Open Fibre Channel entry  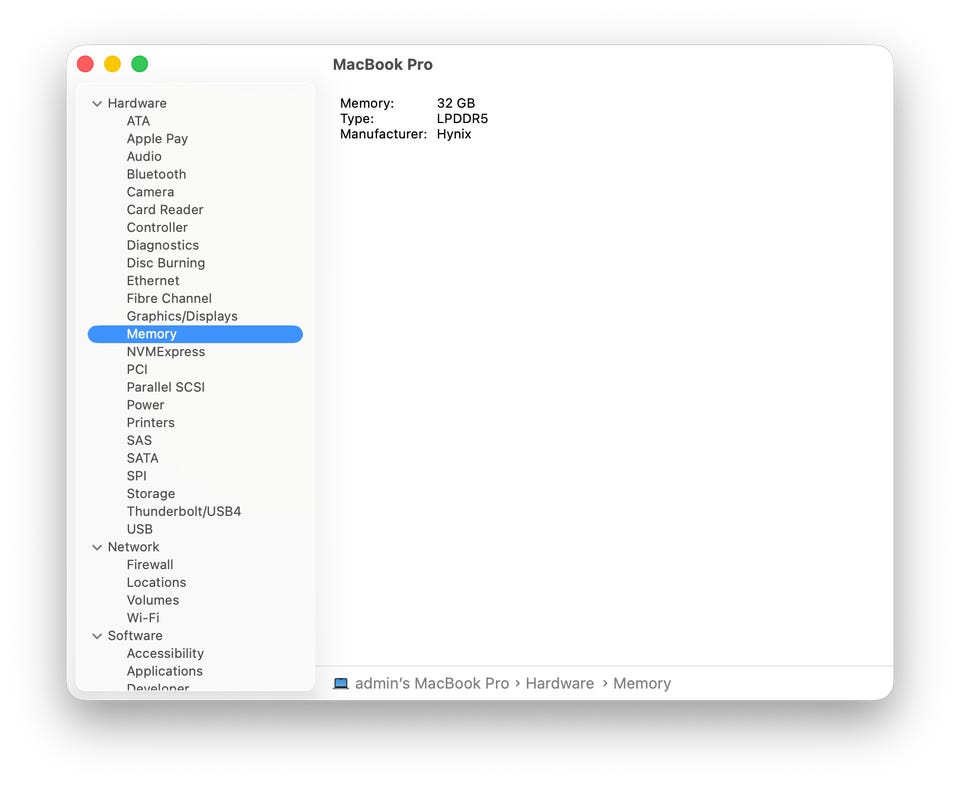click(x=169, y=299)
